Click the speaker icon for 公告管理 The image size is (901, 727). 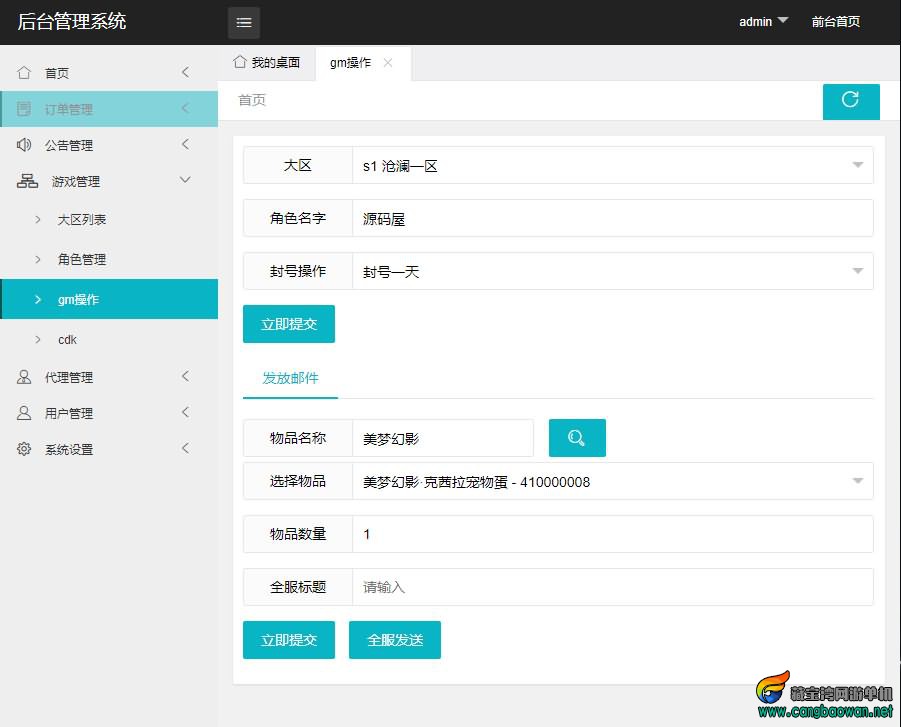click(x=24, y=145)
